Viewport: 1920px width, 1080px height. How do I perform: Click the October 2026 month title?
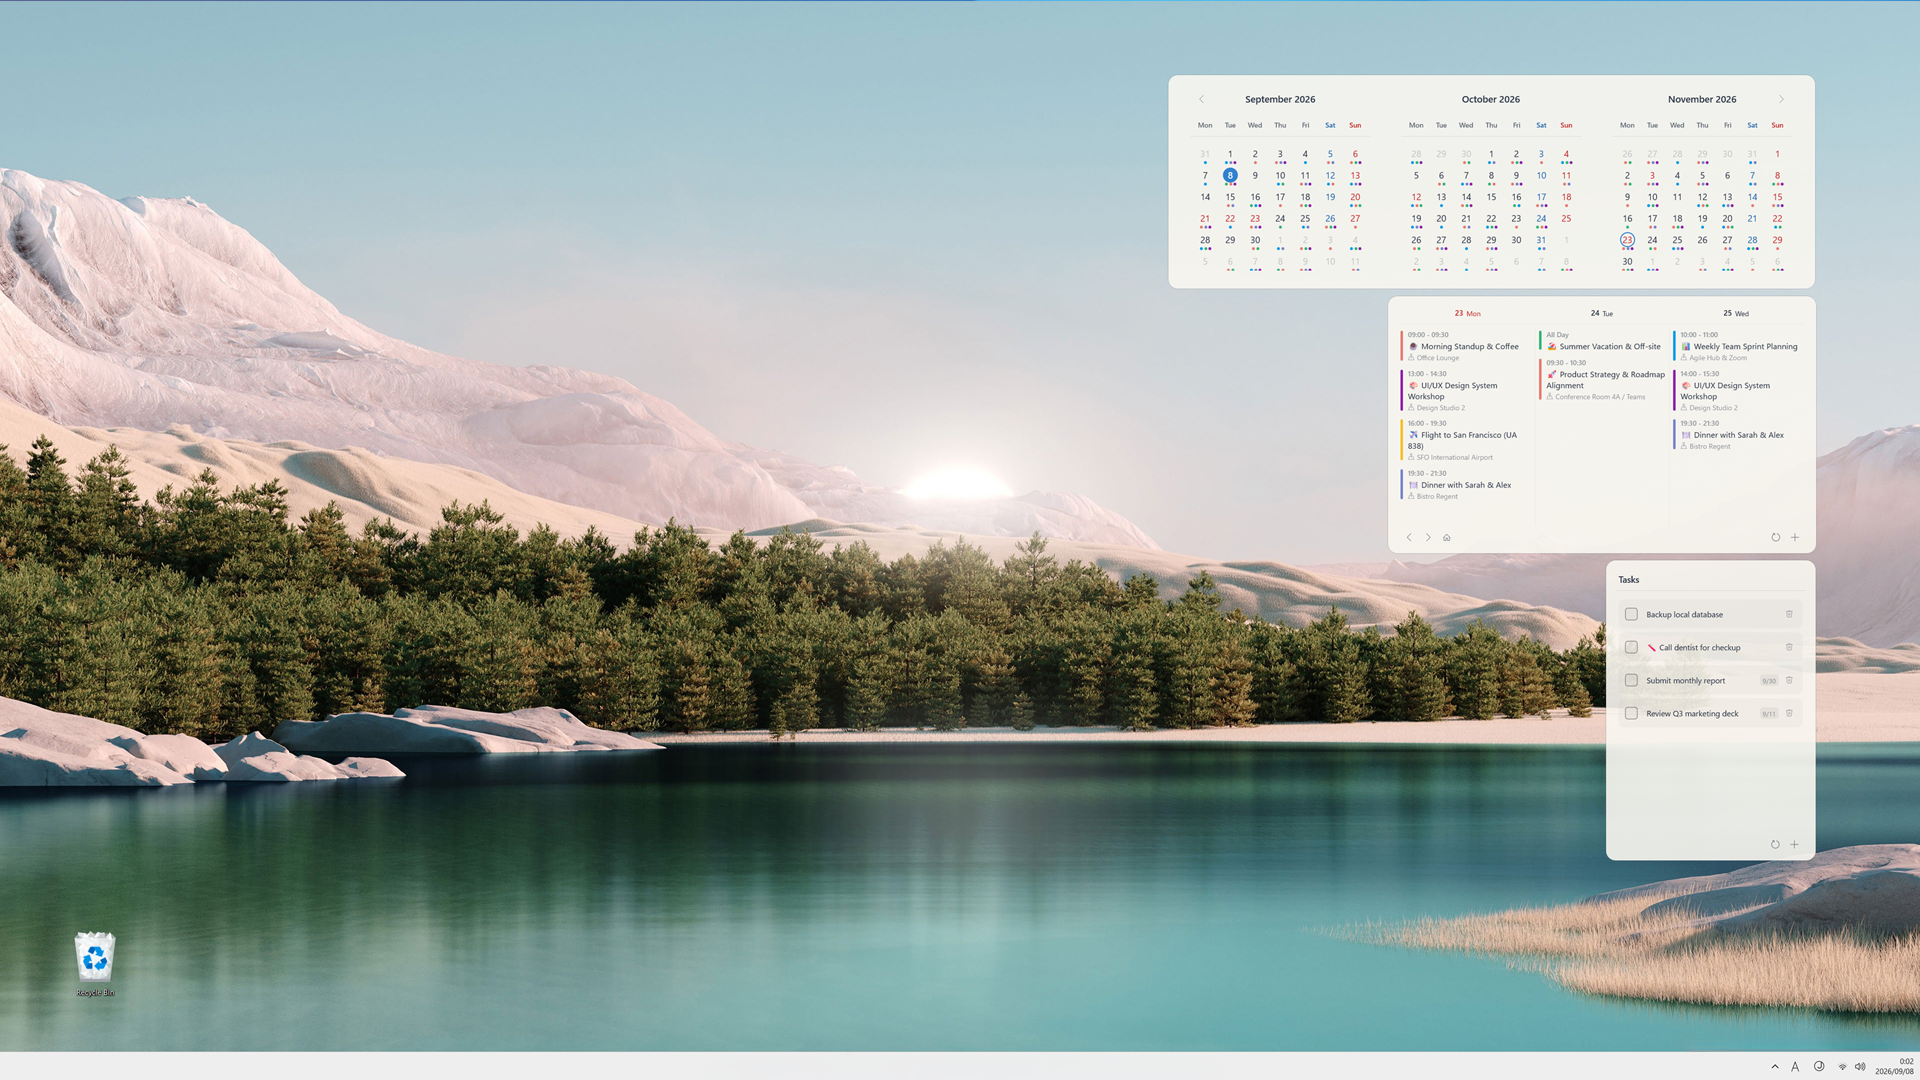pos(1490,99)
